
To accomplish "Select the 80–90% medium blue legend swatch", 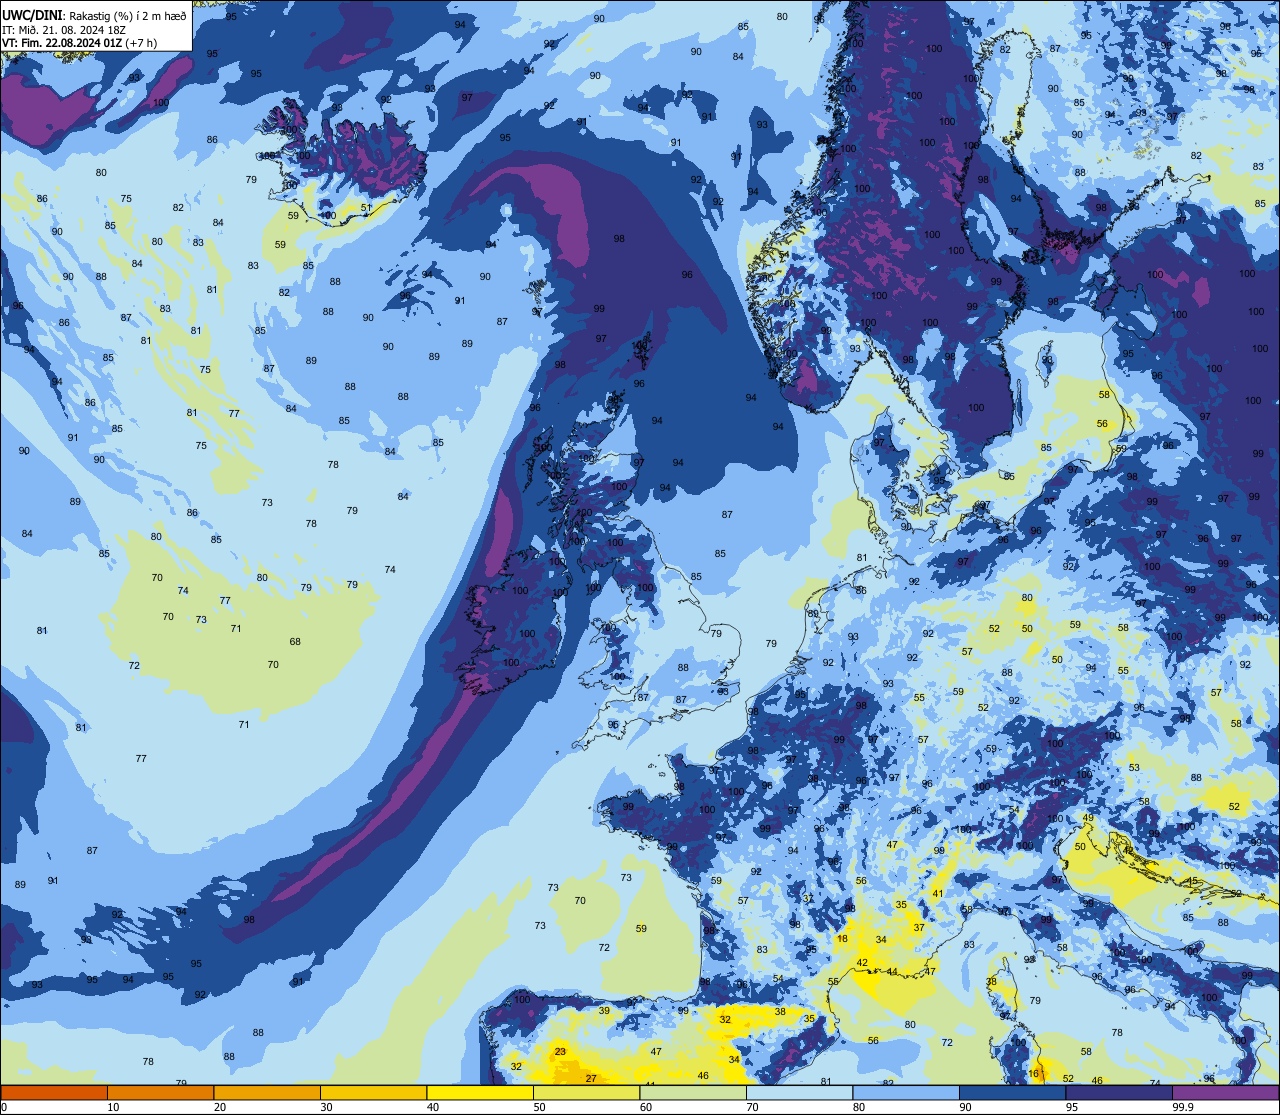I will pos(906,1092).
